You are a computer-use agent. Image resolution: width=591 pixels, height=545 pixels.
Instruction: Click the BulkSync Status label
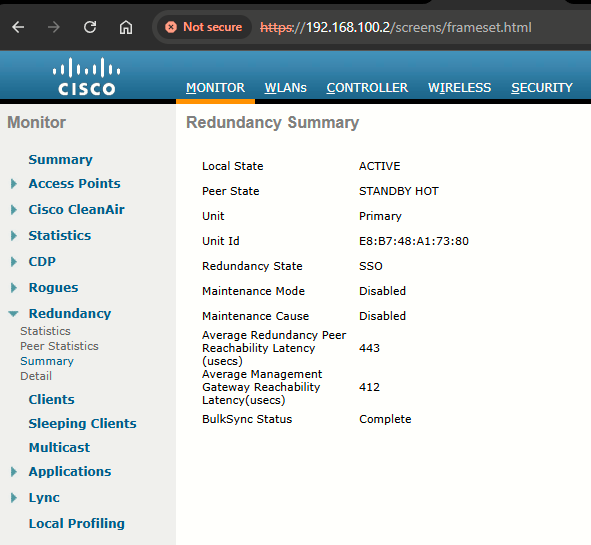pyautogui.click(x=247, y=419)
